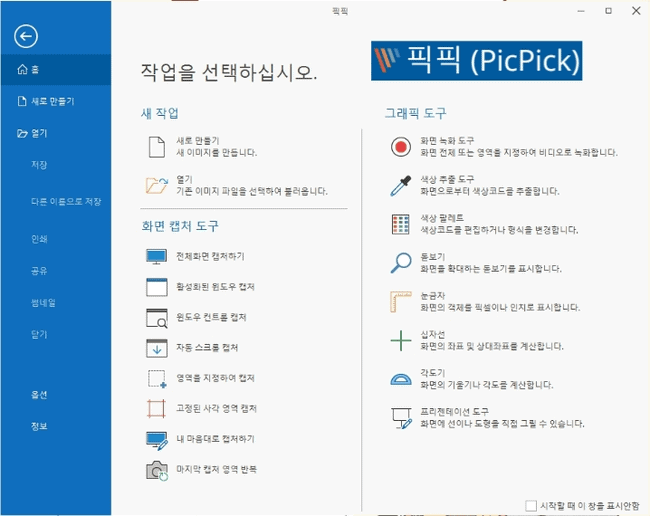Click the blank page icon for 새로 만들기
The image size is (650, 516).
[x=157, y=147]
